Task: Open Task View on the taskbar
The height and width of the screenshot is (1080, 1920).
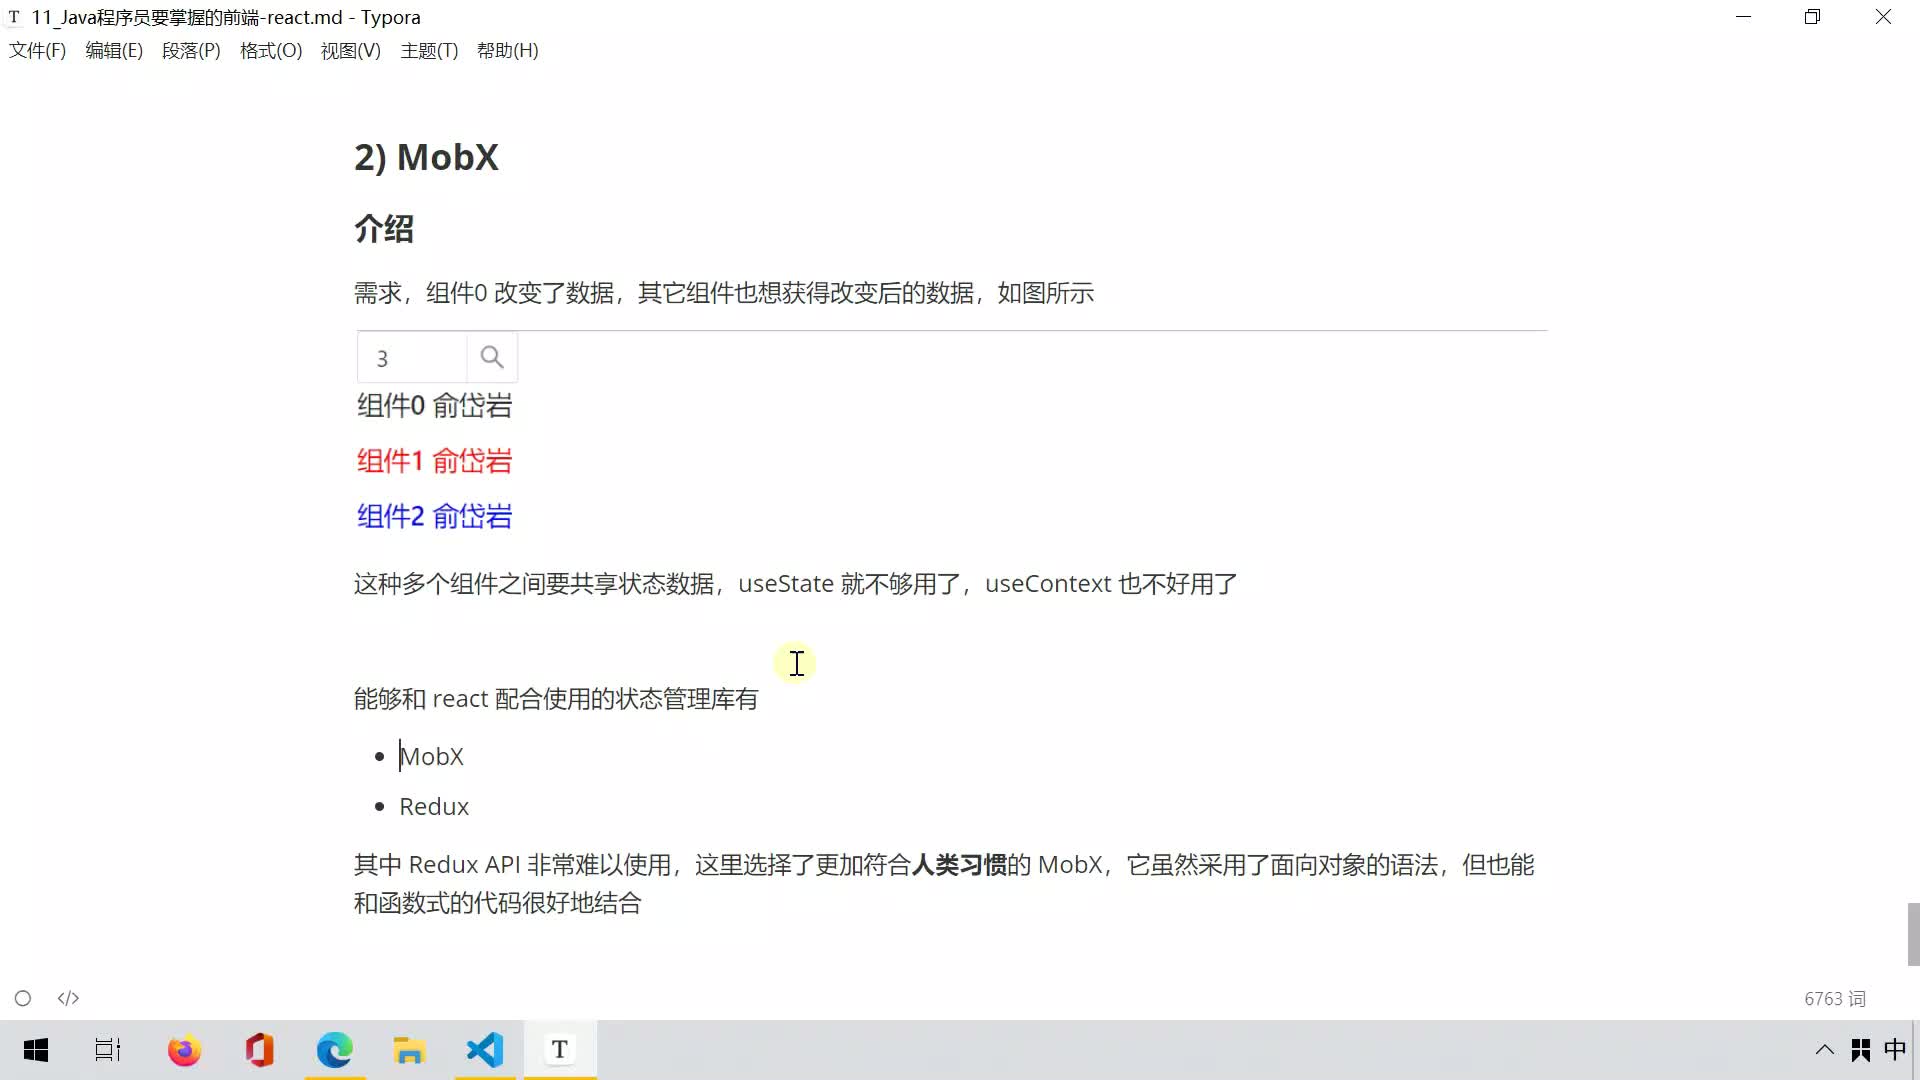Action: point(108,1050)
